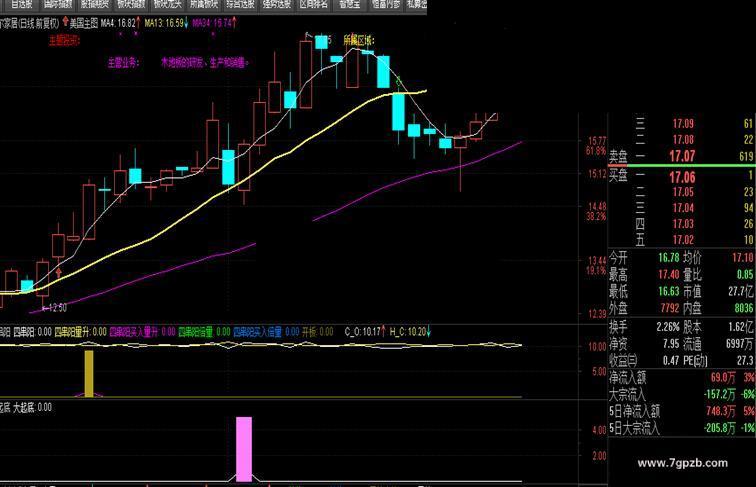Click the 5日净流入额 748.3万 value

point(721,411)
